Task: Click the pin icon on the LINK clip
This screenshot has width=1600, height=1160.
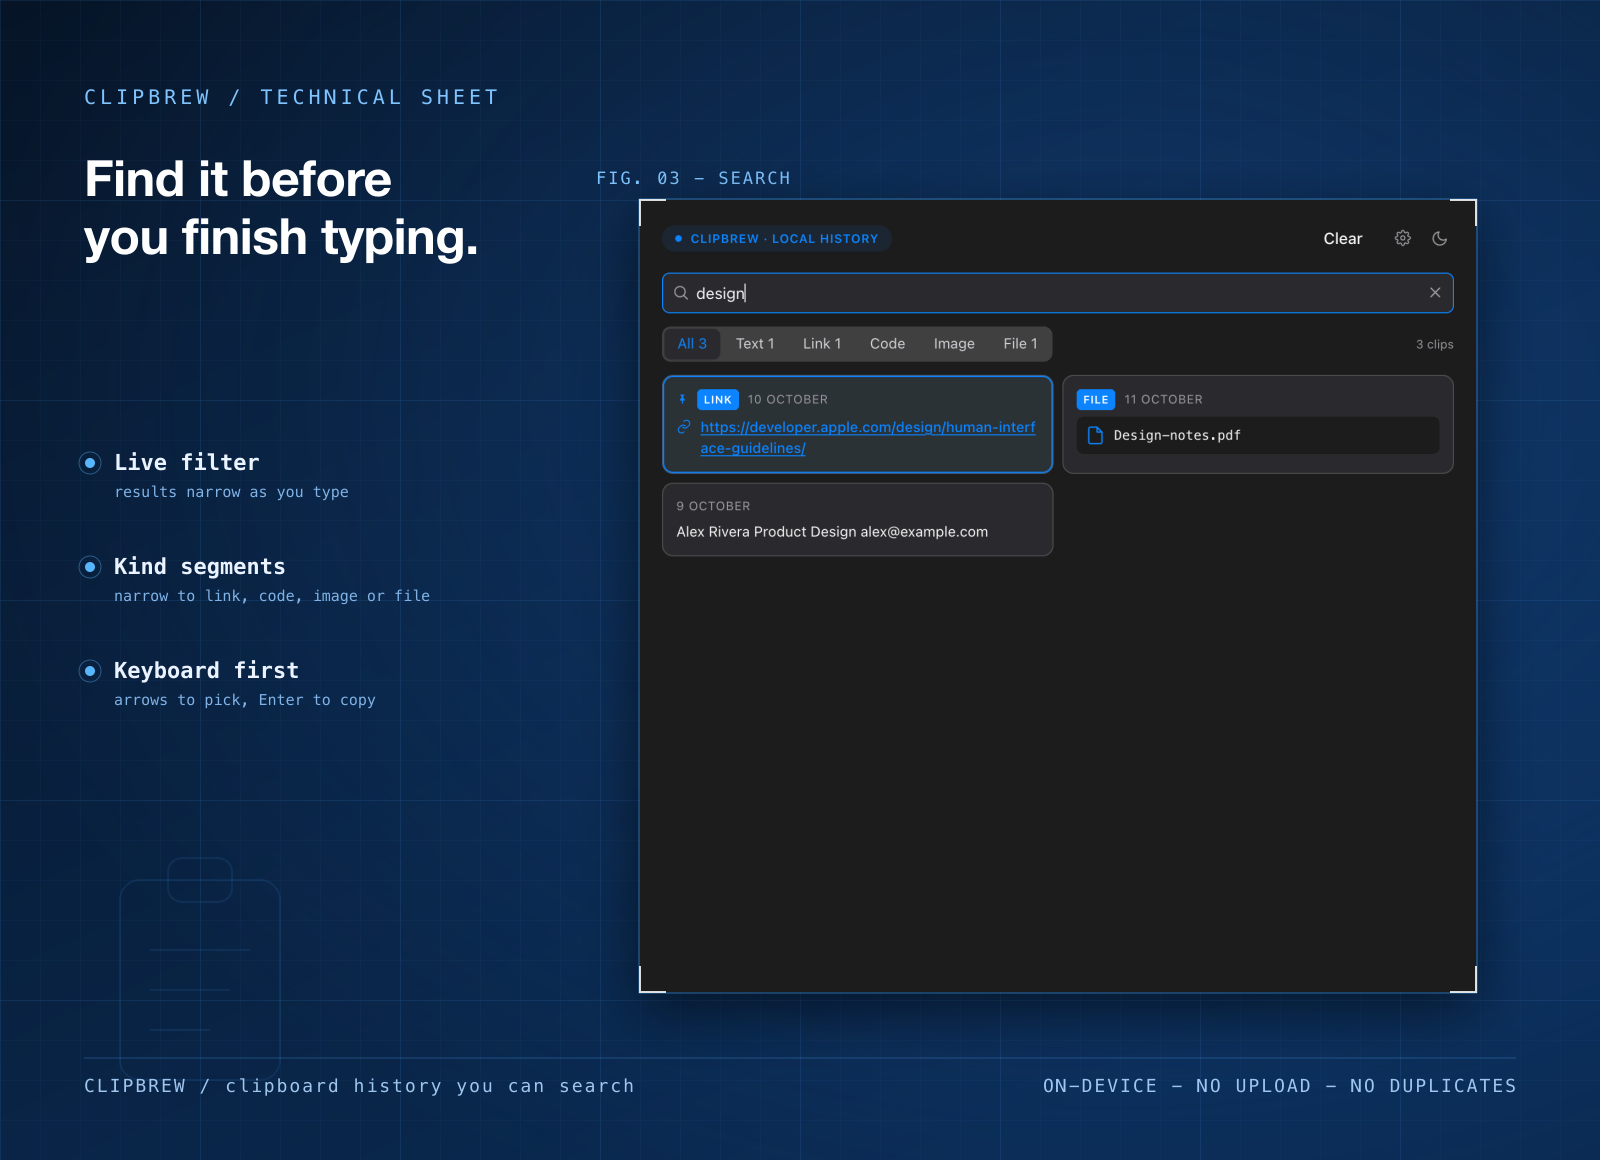Action: click(682, 399)
